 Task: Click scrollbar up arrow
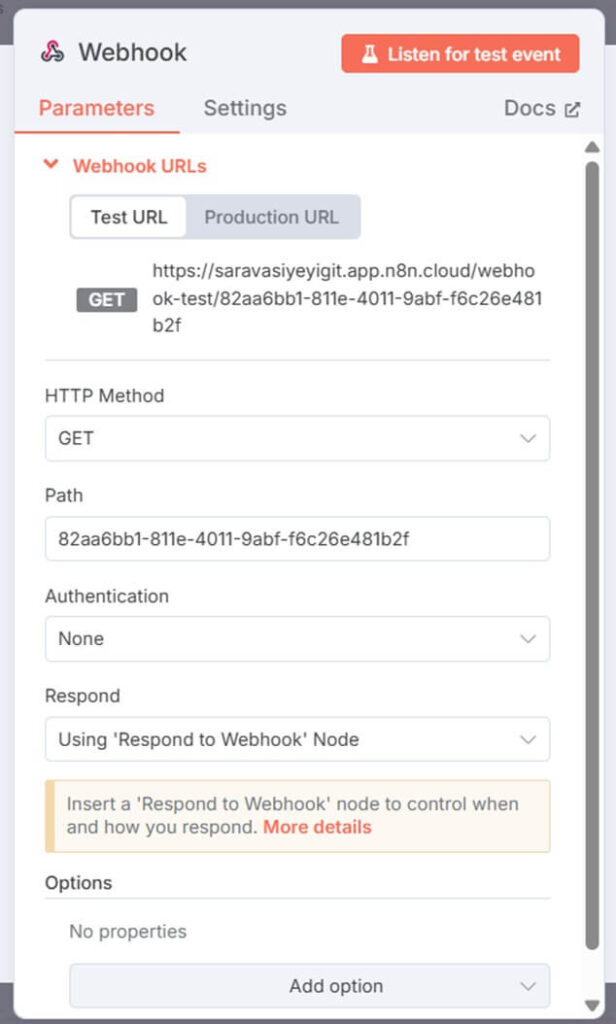point(592,148)
